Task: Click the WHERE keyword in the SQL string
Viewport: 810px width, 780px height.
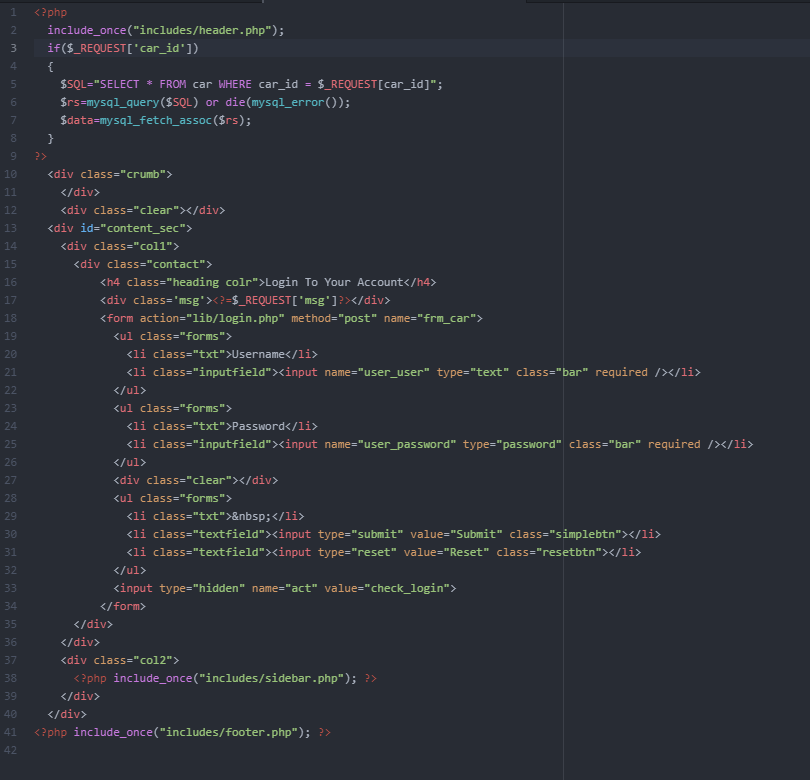Action: 235,84
